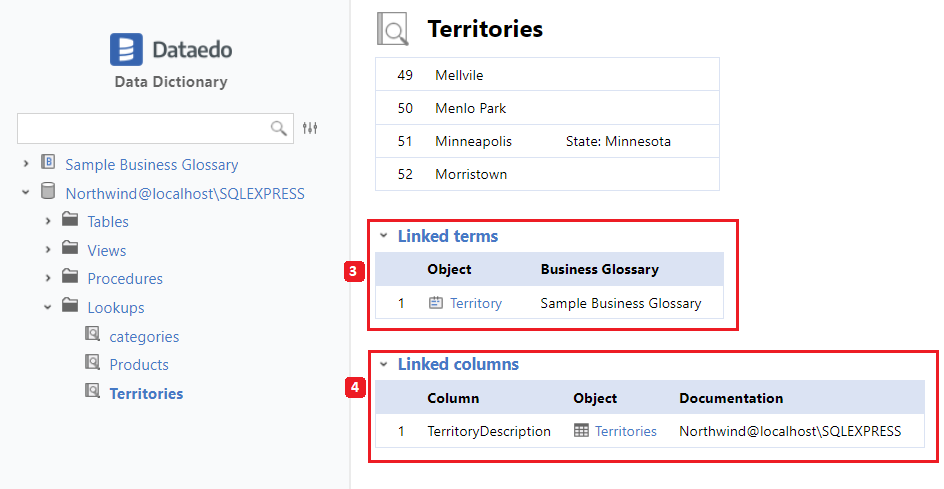
Task: Click the Sample Business Glossary book icon
Action: coord(48,164)
